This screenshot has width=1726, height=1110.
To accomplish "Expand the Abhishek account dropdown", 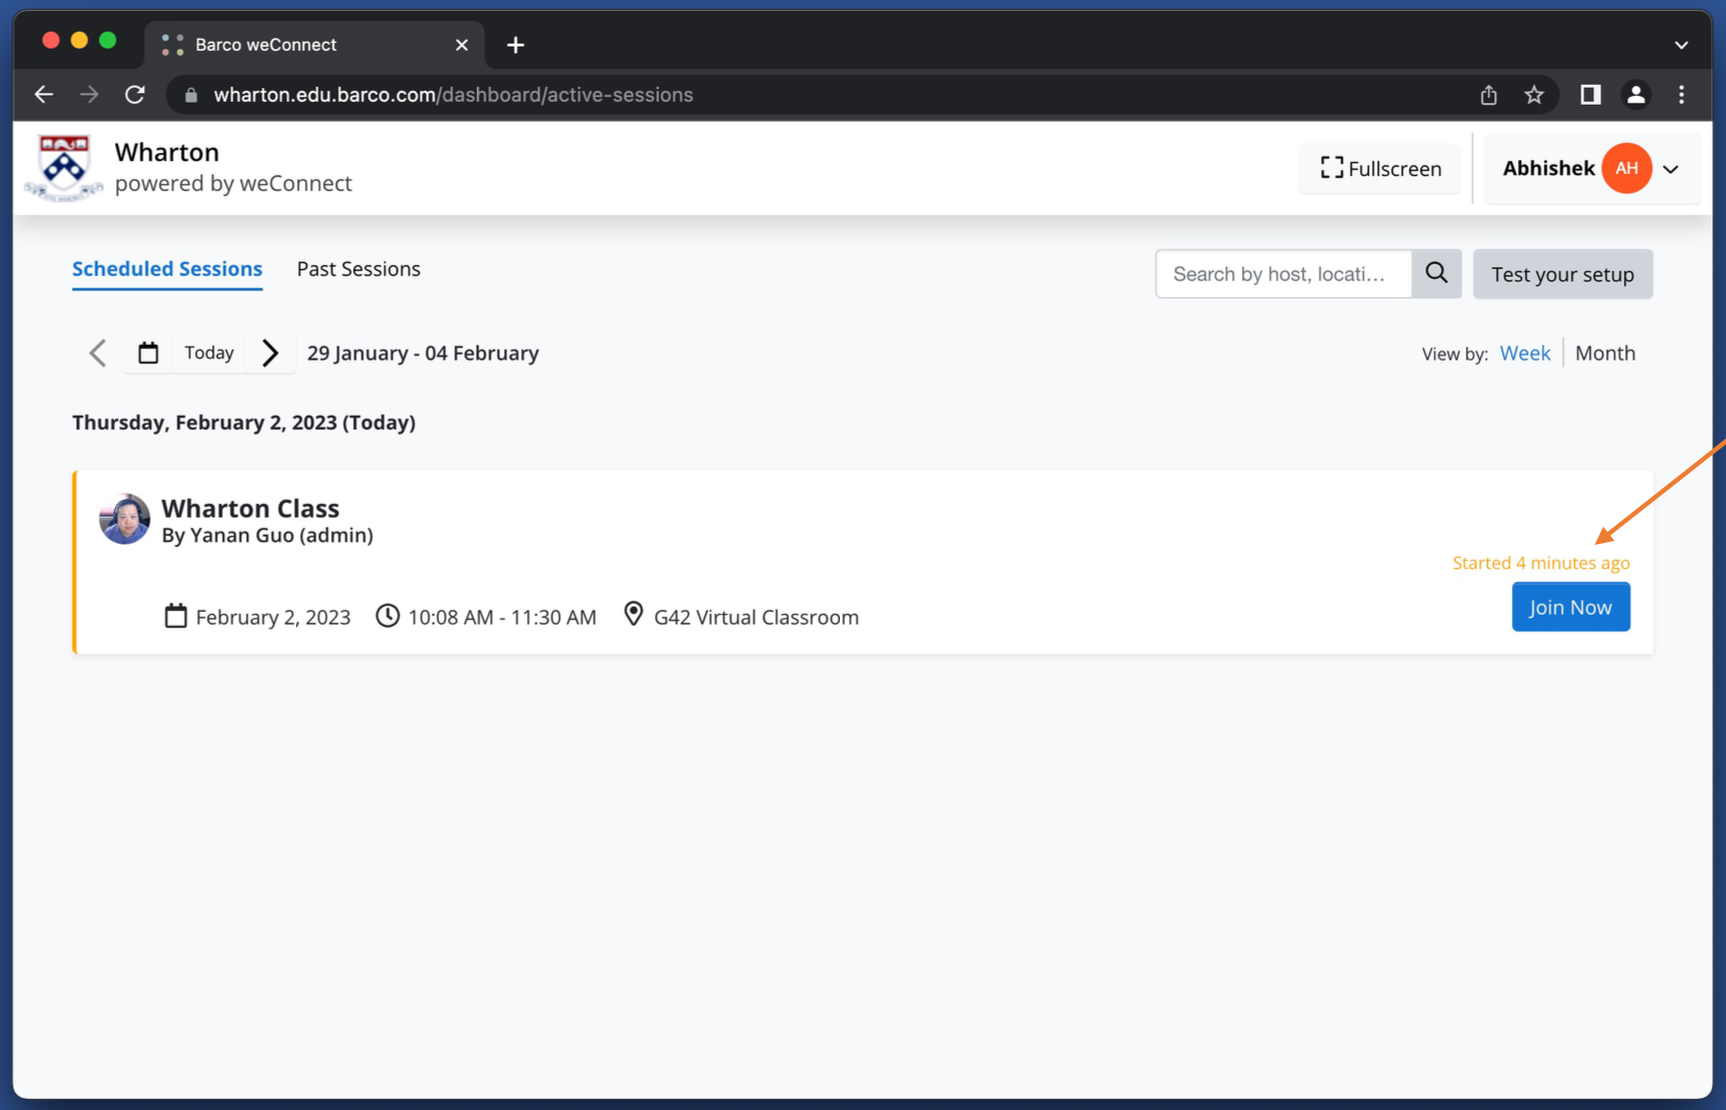I will coord(1671,169).
